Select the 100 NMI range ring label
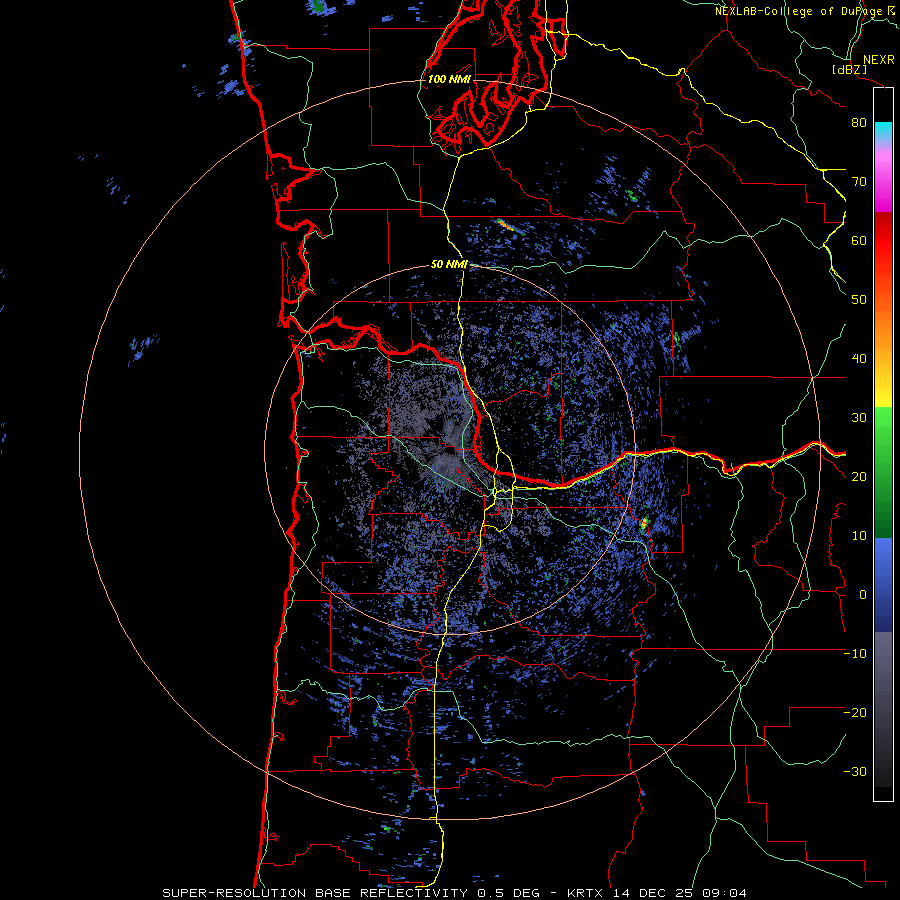Image resolution: width=900 pixels, height=900 pixels. point(449,79)
